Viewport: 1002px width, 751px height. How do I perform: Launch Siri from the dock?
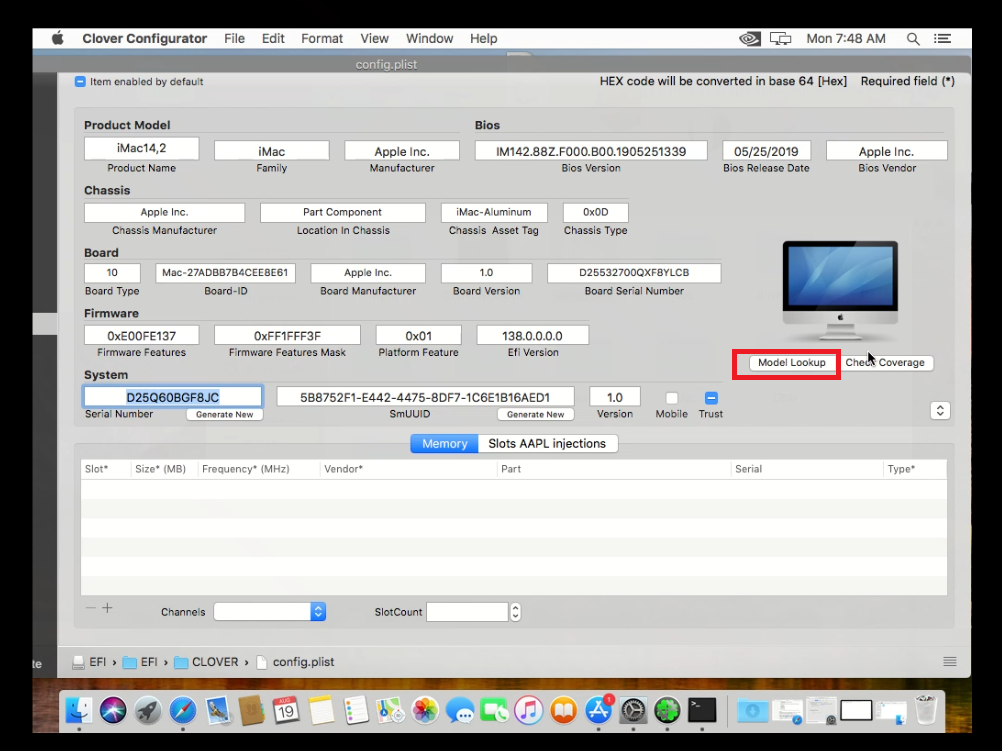[113, 710]
